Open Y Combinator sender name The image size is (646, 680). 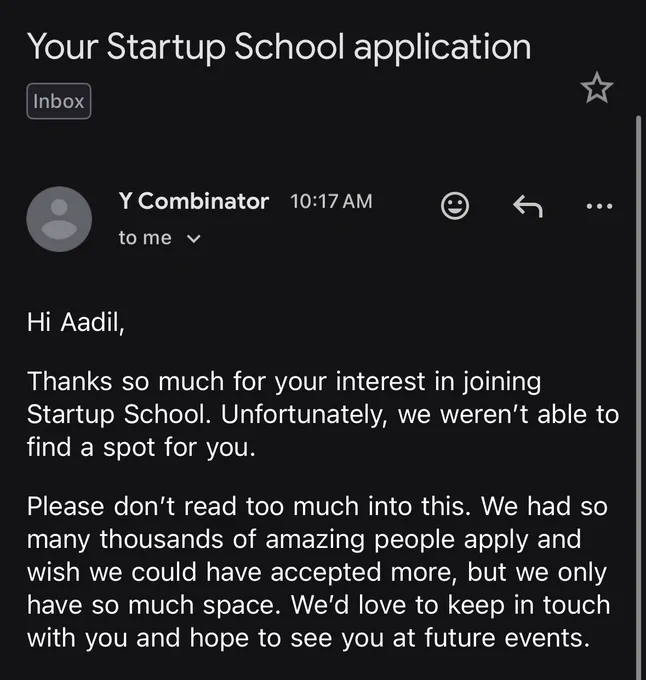(x=194, y=201)
